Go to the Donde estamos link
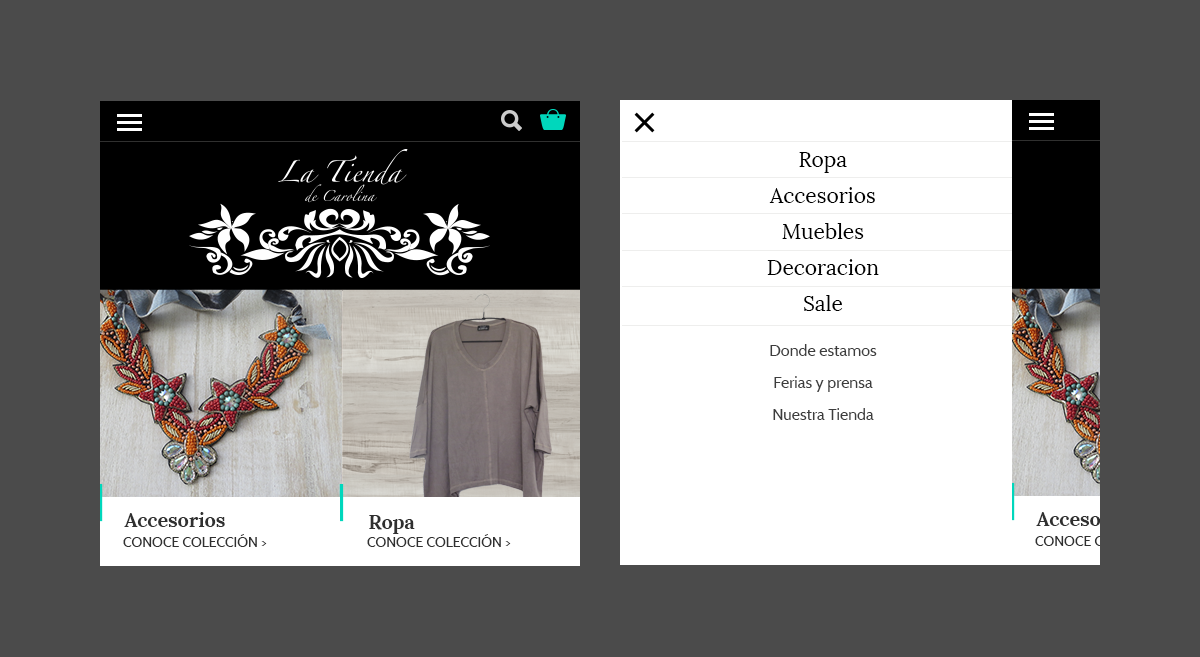The image size is (1200, 657). point(822,351)
